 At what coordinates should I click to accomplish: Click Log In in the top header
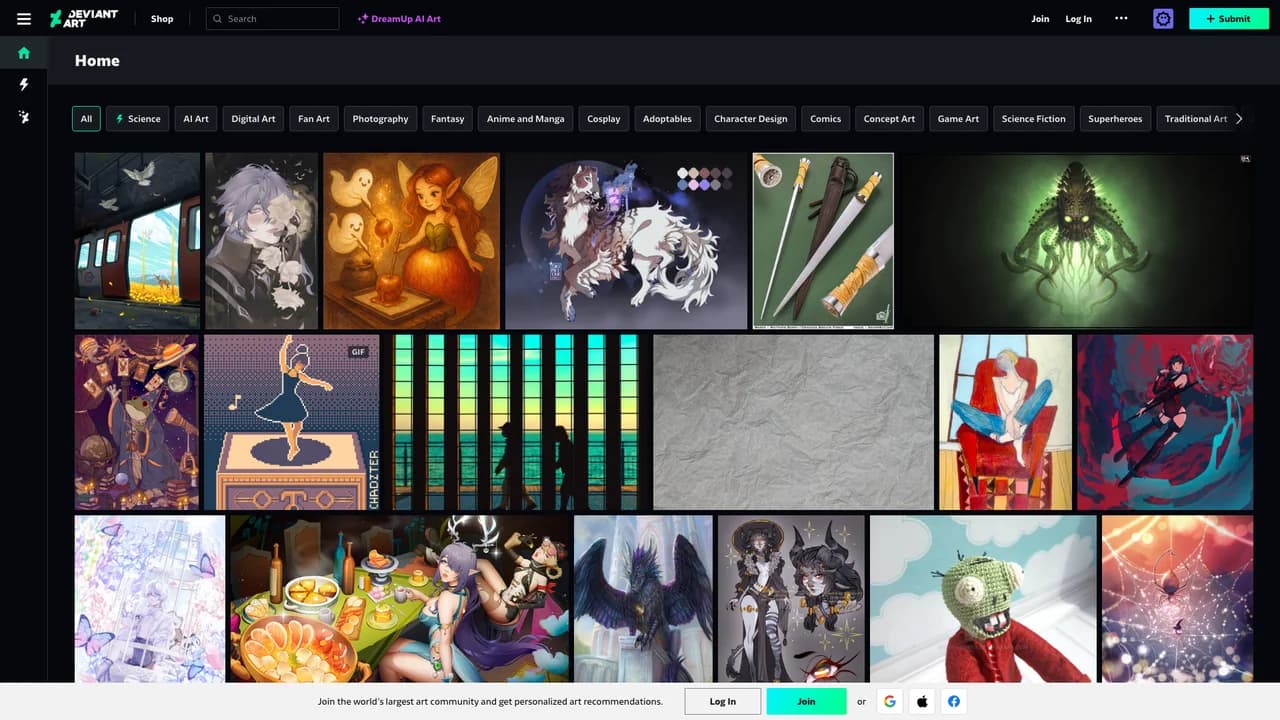point(1078,19)
